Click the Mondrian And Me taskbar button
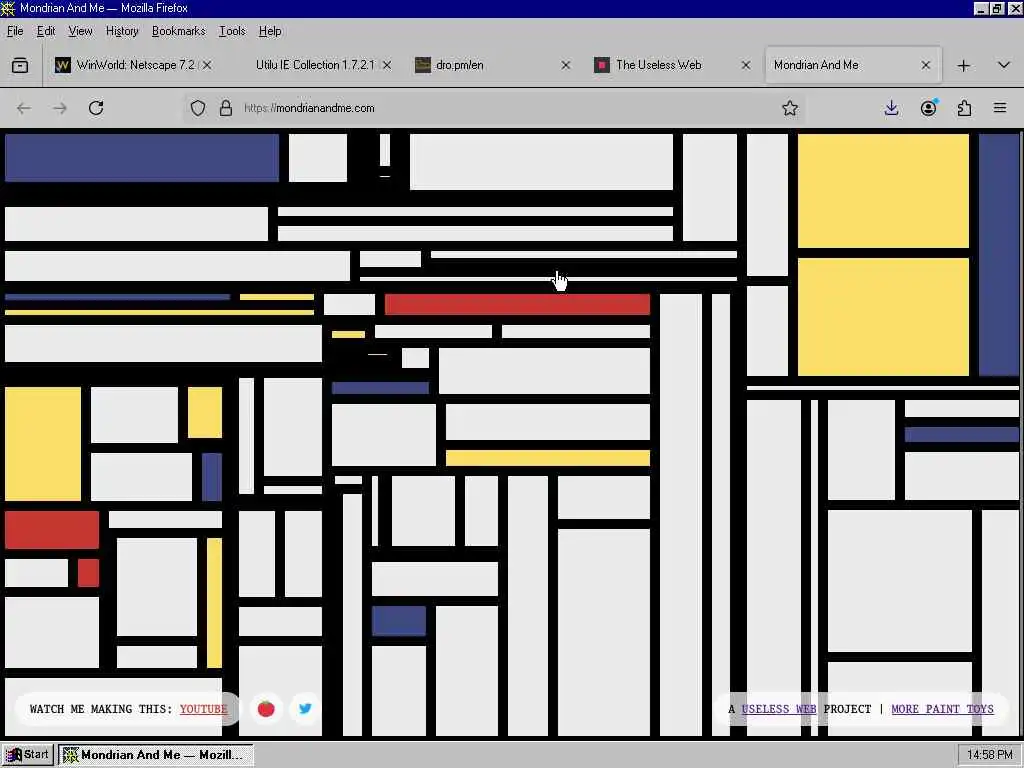The image size is (1024, 768). pyautogui.click(x=155, y=755)
